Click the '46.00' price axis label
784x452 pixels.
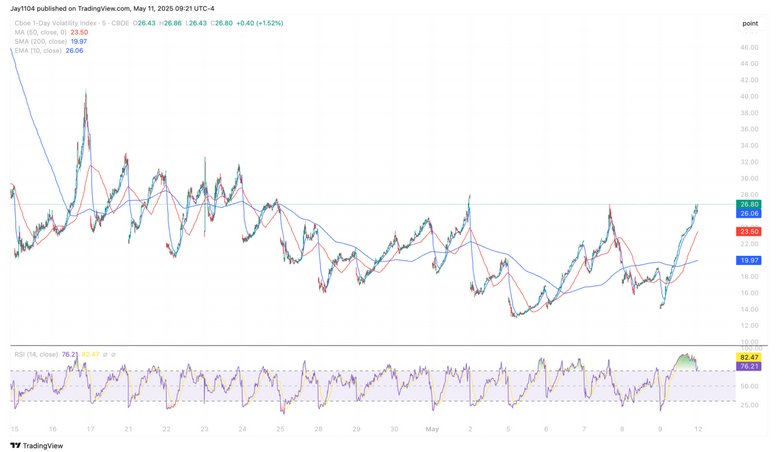pos(749,48)
